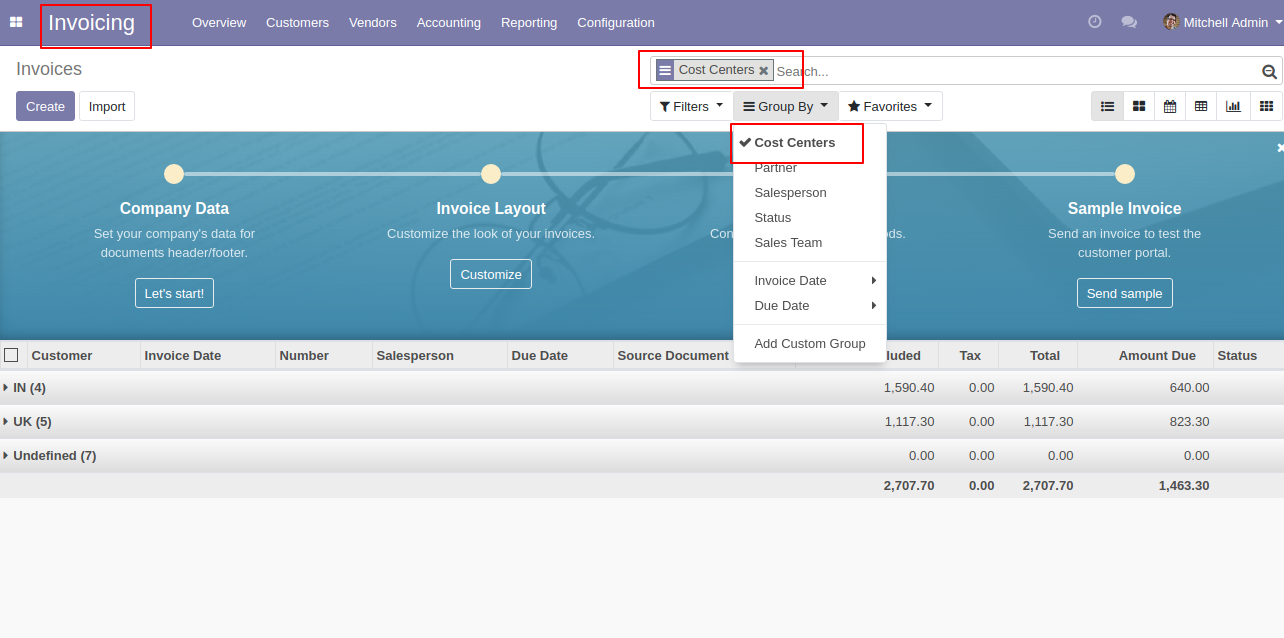Close the Group By dropdown
This screenshot has height=638, width=1284.
(x=786, y=106)
